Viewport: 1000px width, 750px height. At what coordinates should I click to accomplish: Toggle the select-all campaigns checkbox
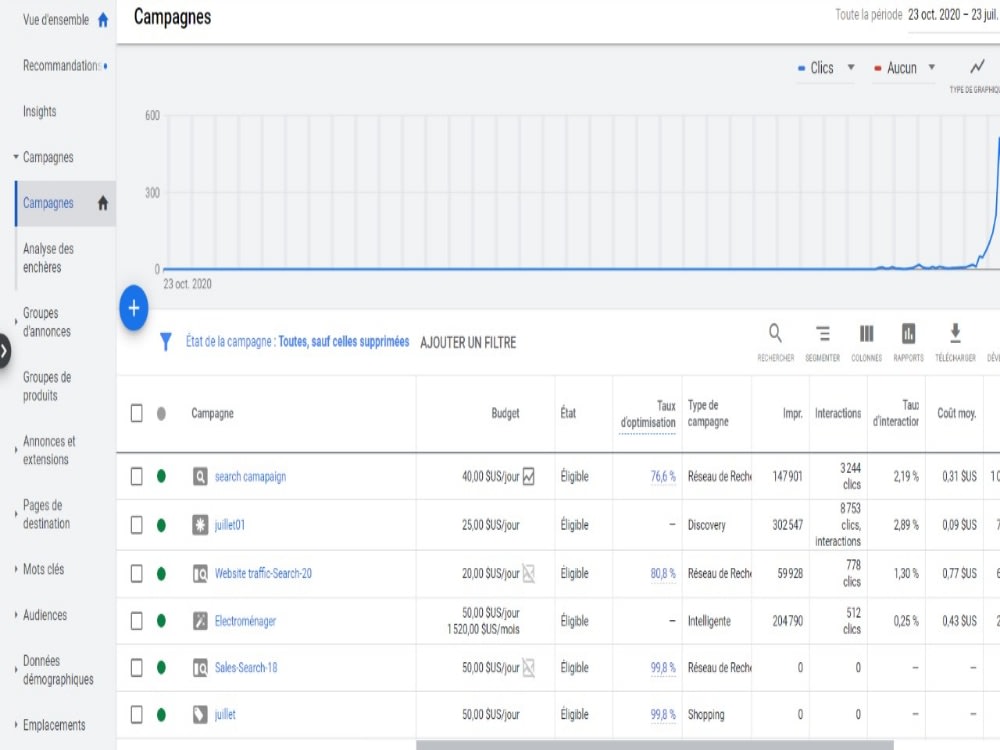pos(136,413)
